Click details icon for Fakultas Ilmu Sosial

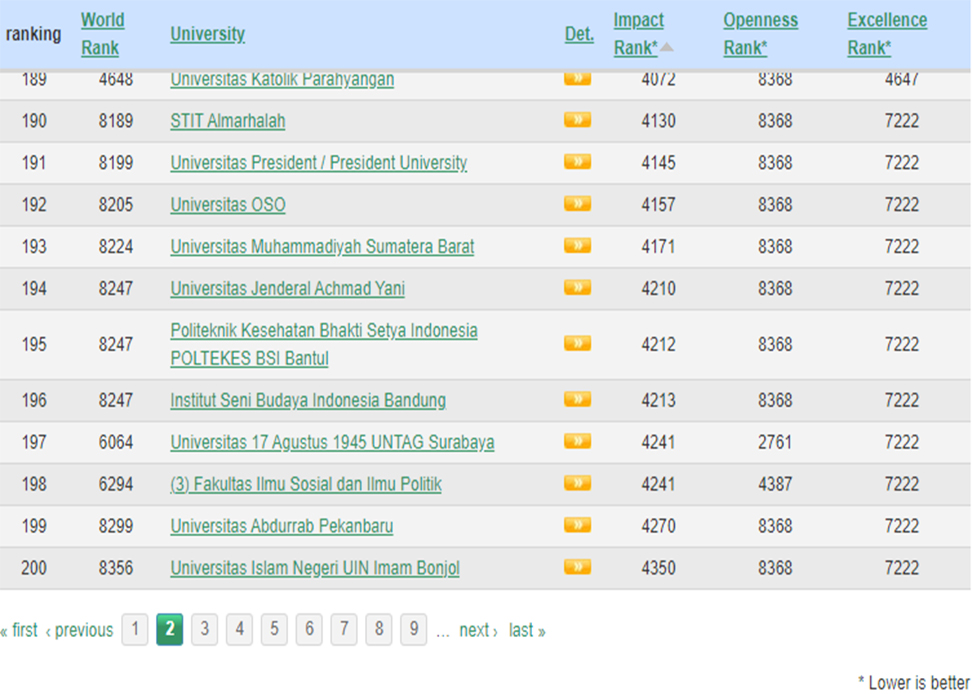pos(577,483)
